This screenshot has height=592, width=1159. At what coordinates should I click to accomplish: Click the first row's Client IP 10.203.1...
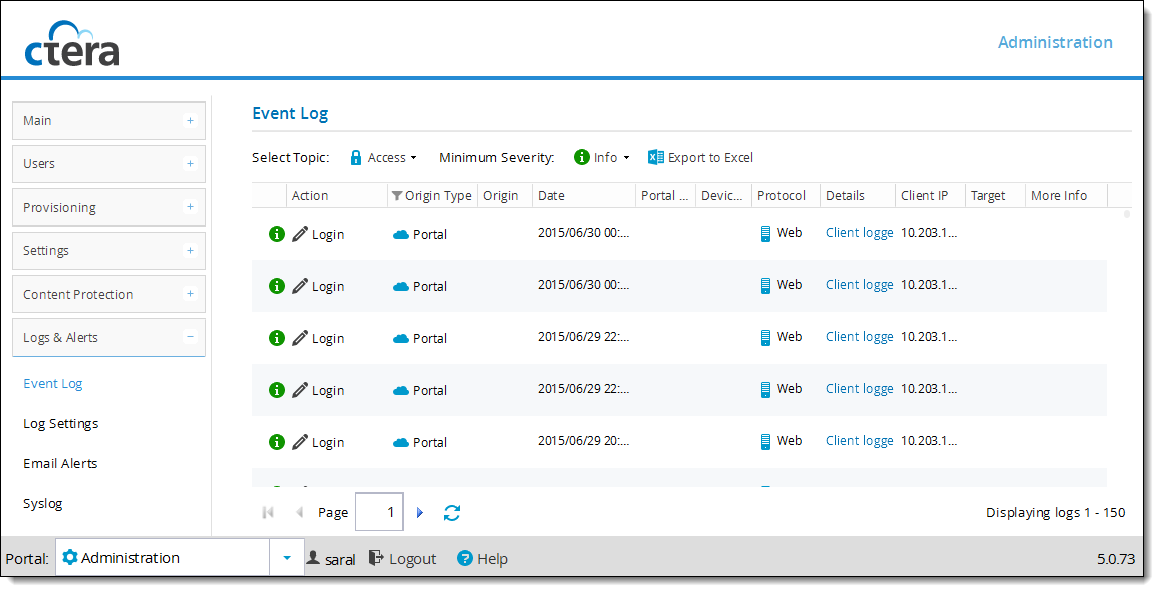929,233
